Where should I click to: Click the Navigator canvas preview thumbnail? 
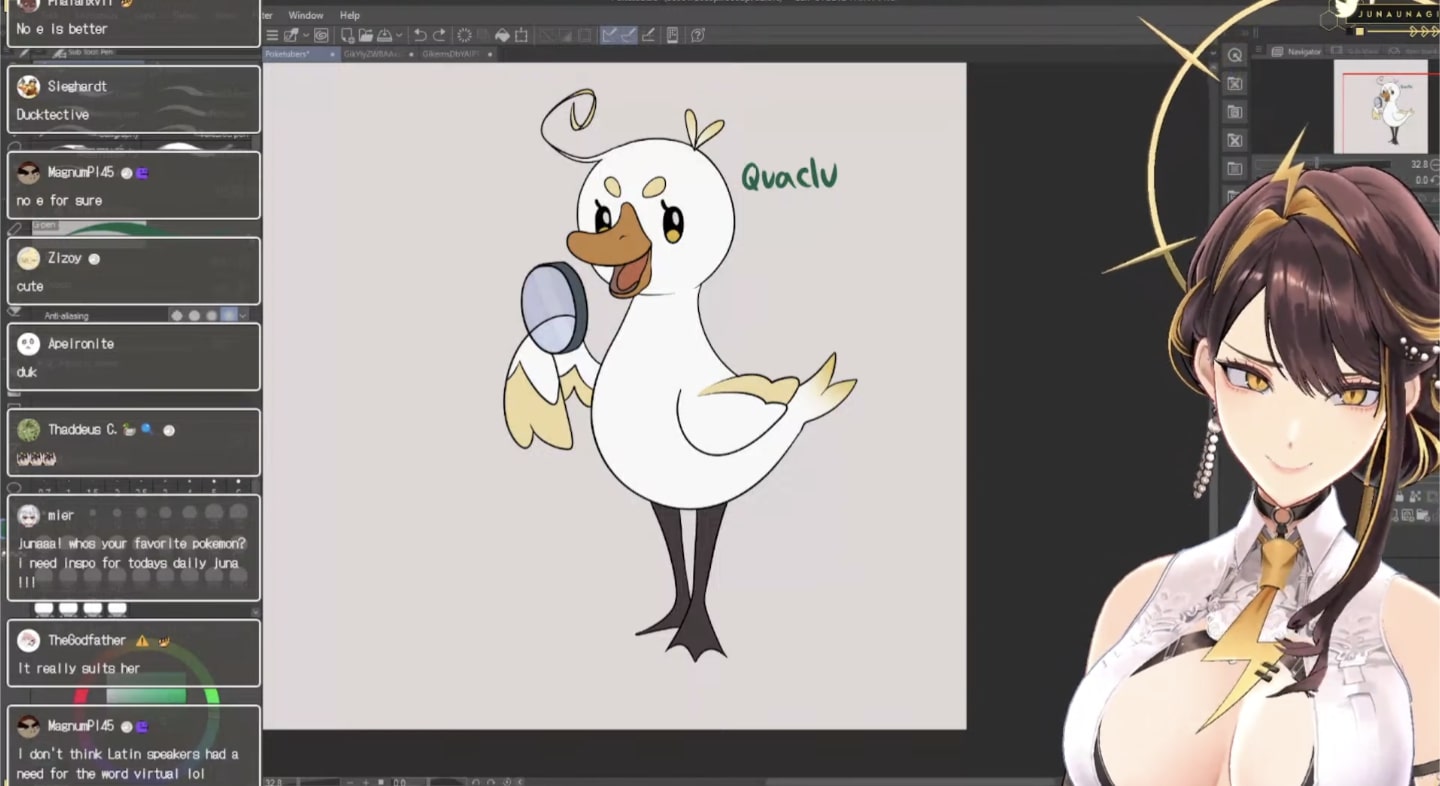coord(1381,106)
